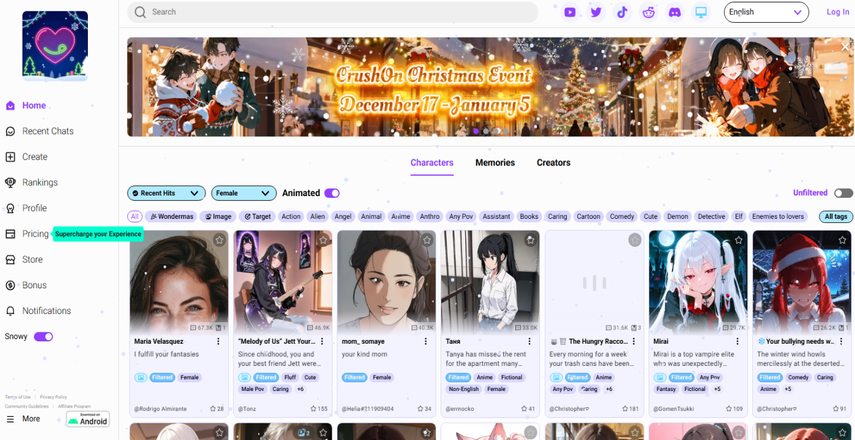Expand +5 tags on Mirai card

click(718, 389)
